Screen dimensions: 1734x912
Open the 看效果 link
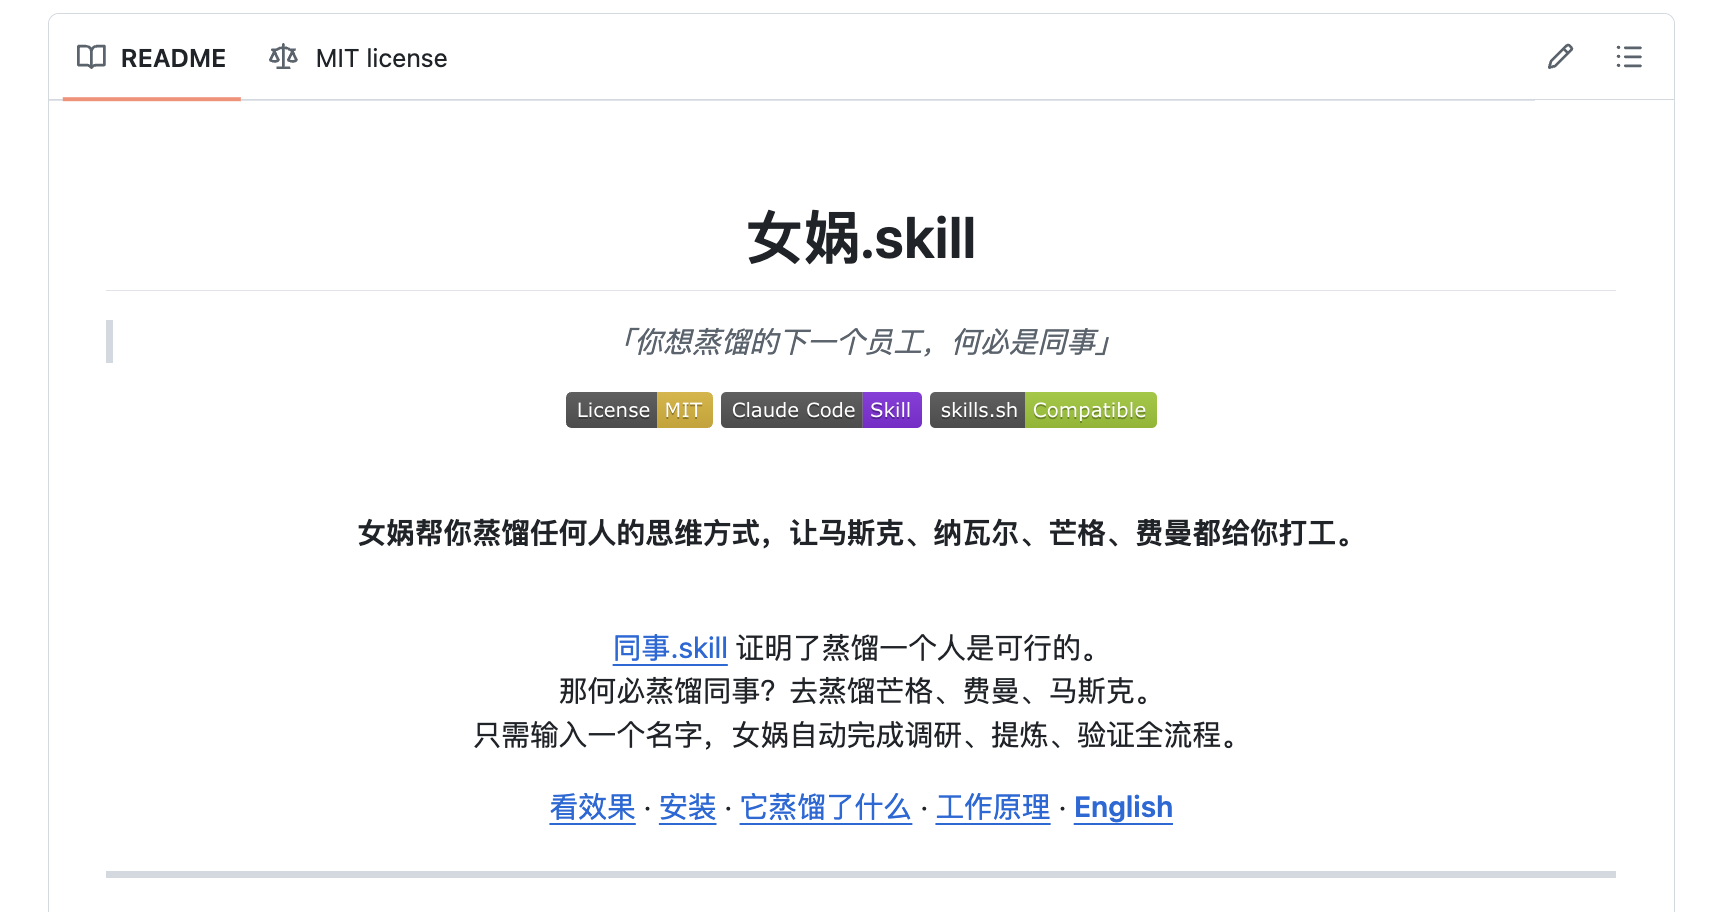[592, 807]
